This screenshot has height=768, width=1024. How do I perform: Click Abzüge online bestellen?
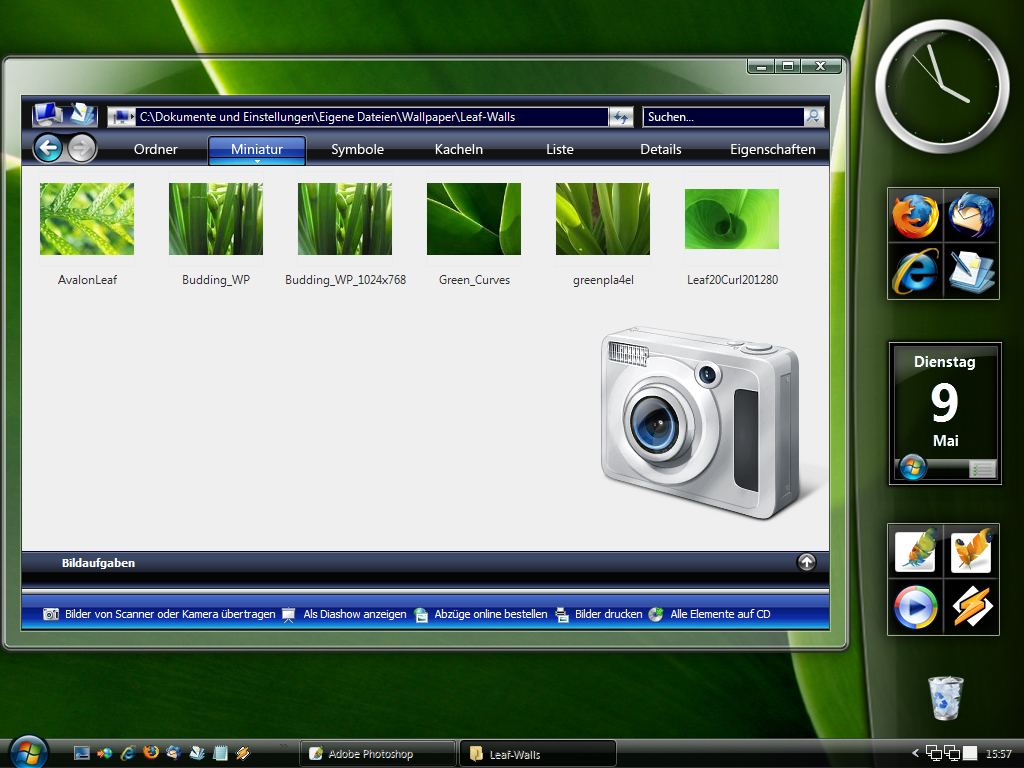[490, 614]
